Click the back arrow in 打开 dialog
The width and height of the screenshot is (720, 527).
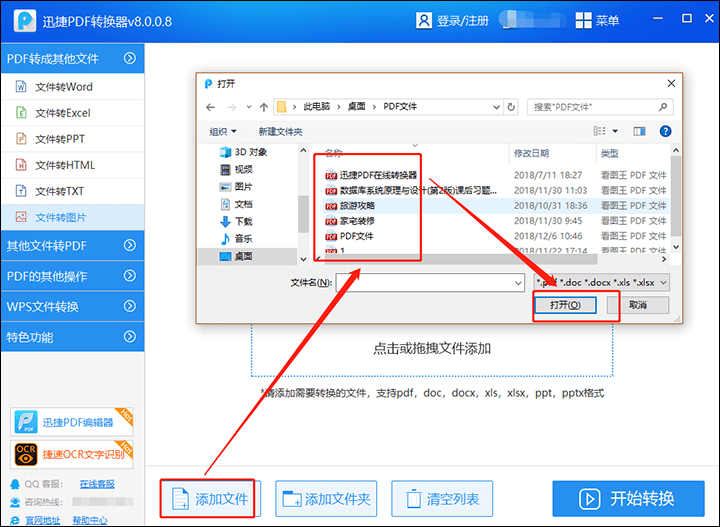pyautogui.click(x=210, y=107)
